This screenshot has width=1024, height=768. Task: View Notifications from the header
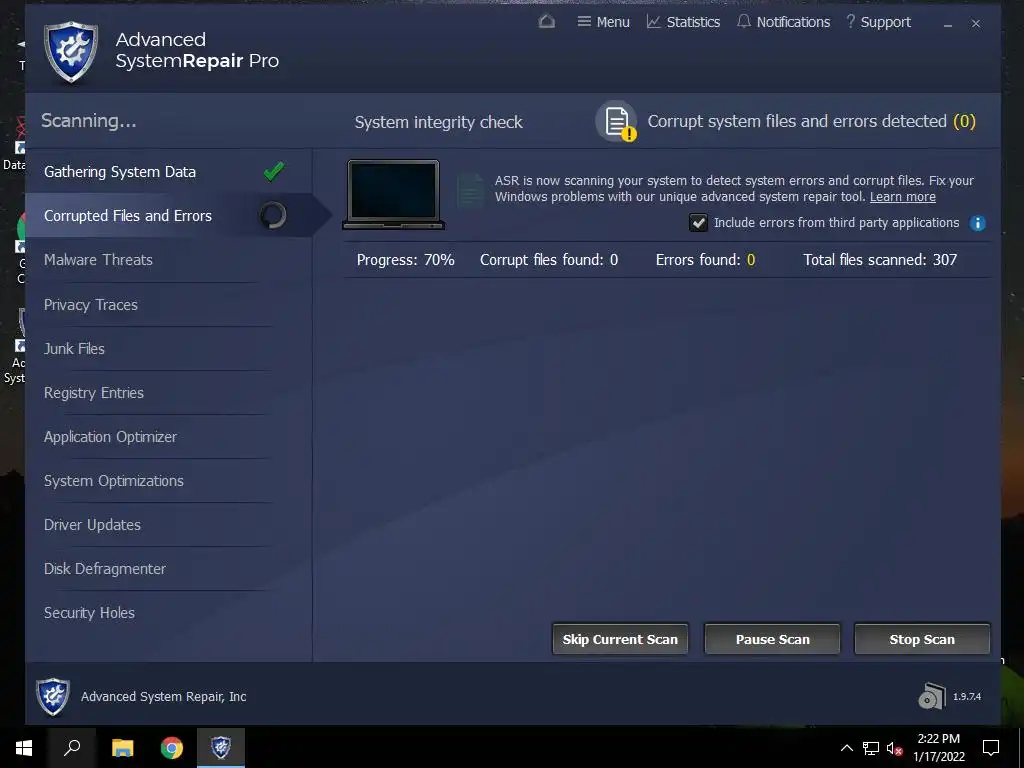783,22
